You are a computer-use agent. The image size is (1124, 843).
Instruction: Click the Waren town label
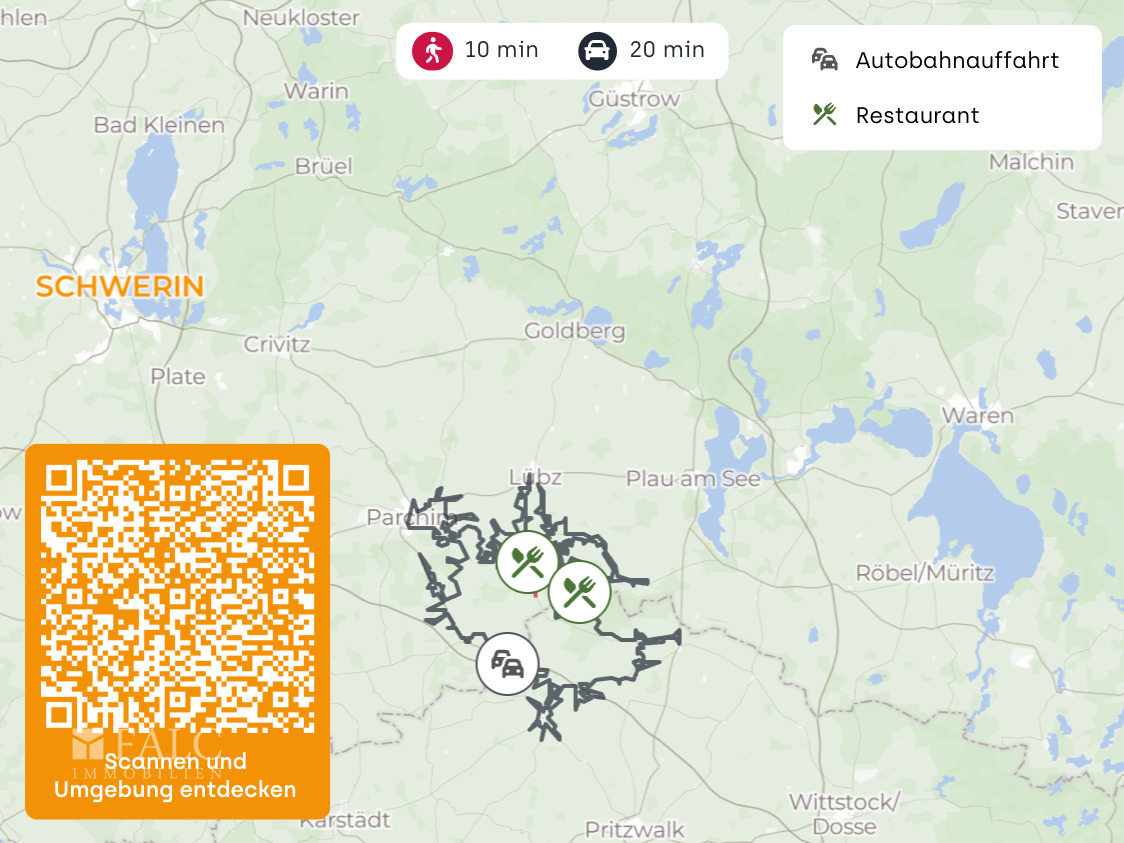[978, 416]
